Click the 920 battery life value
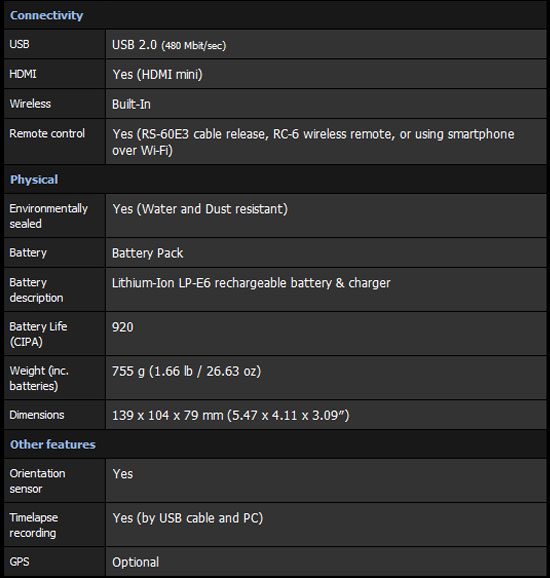The image size is (550, 578). coord(123,327)
